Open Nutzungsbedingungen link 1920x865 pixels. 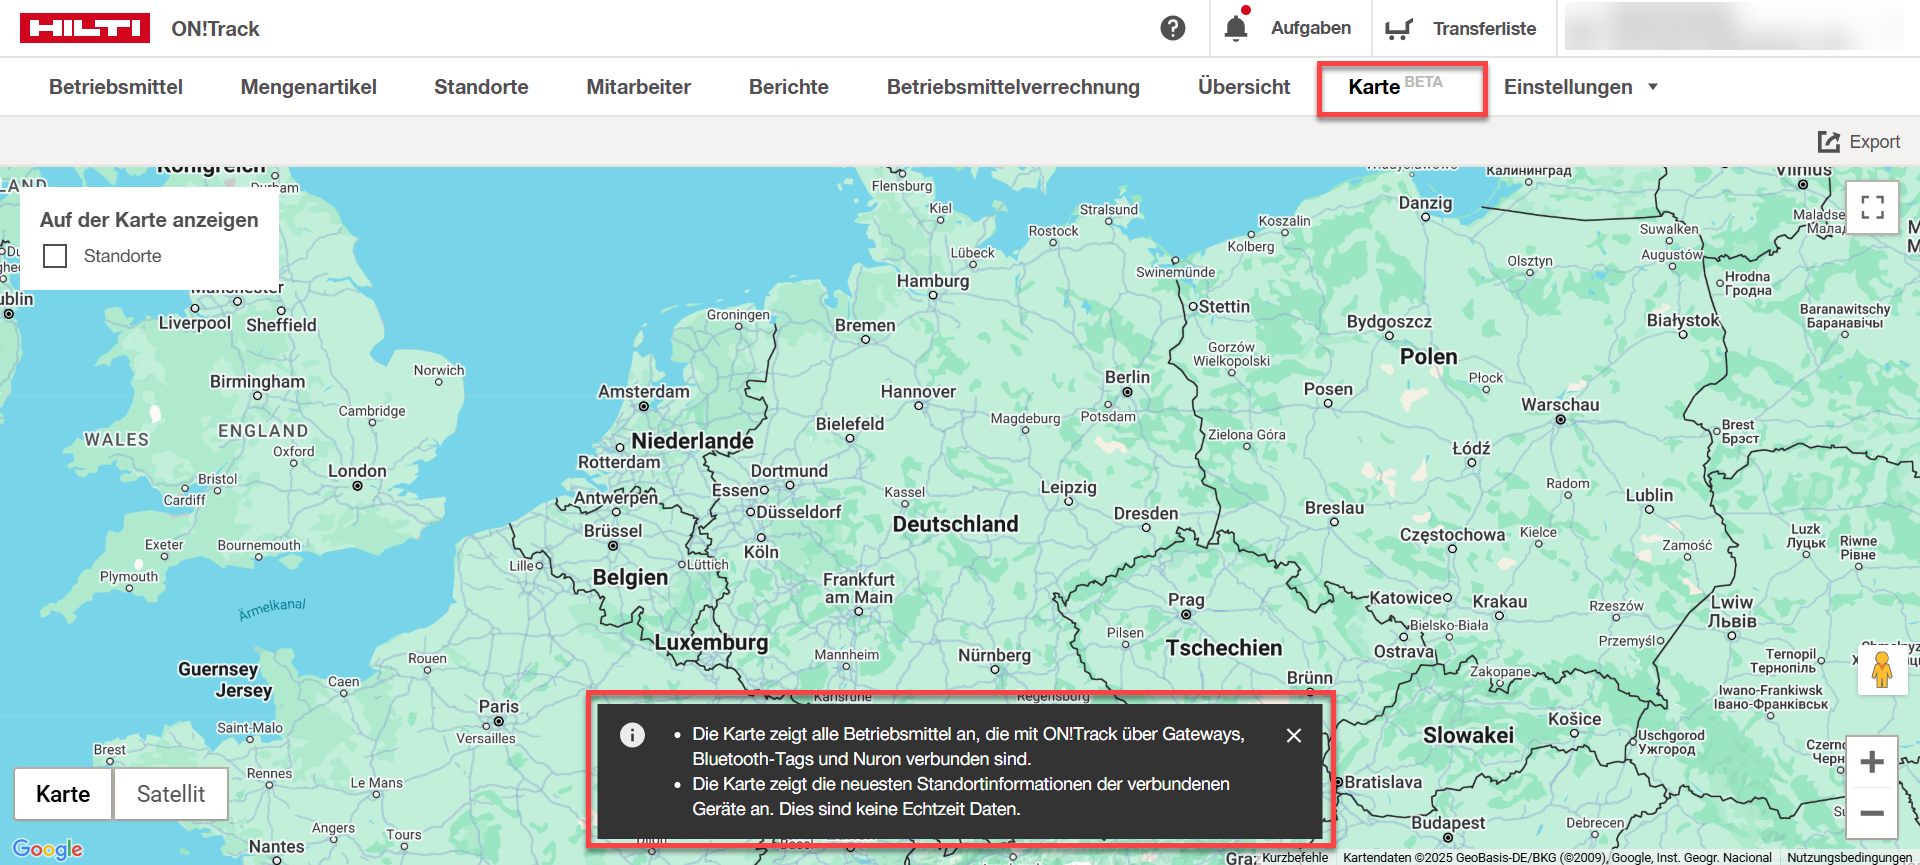[x=1849, y=857]
